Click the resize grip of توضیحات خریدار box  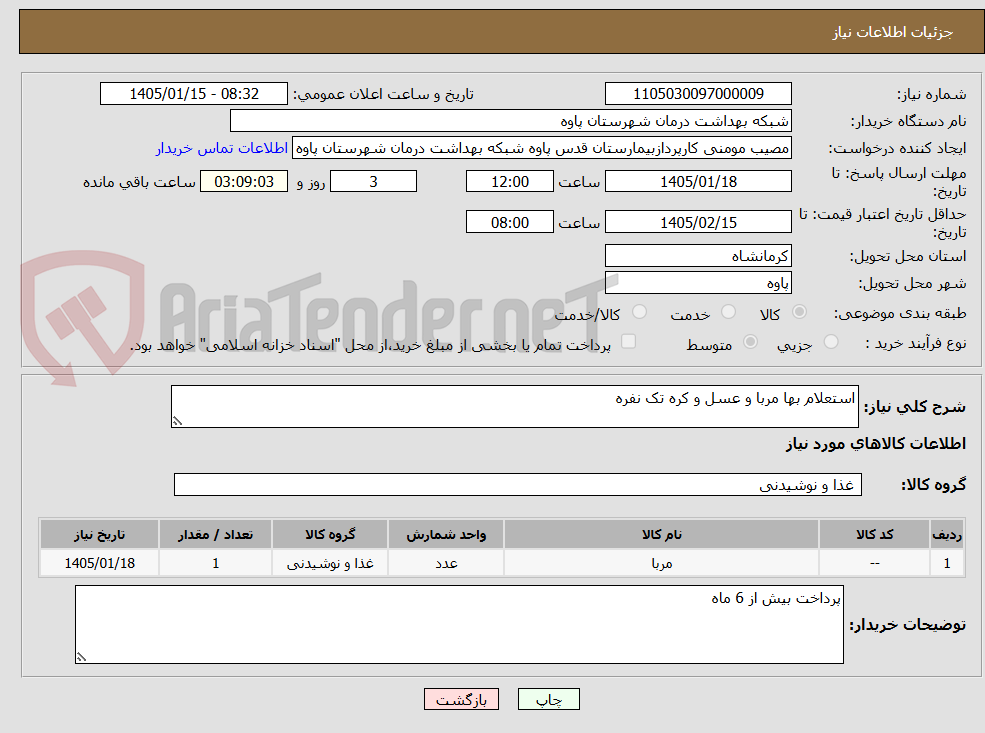[x=81, y=657]
